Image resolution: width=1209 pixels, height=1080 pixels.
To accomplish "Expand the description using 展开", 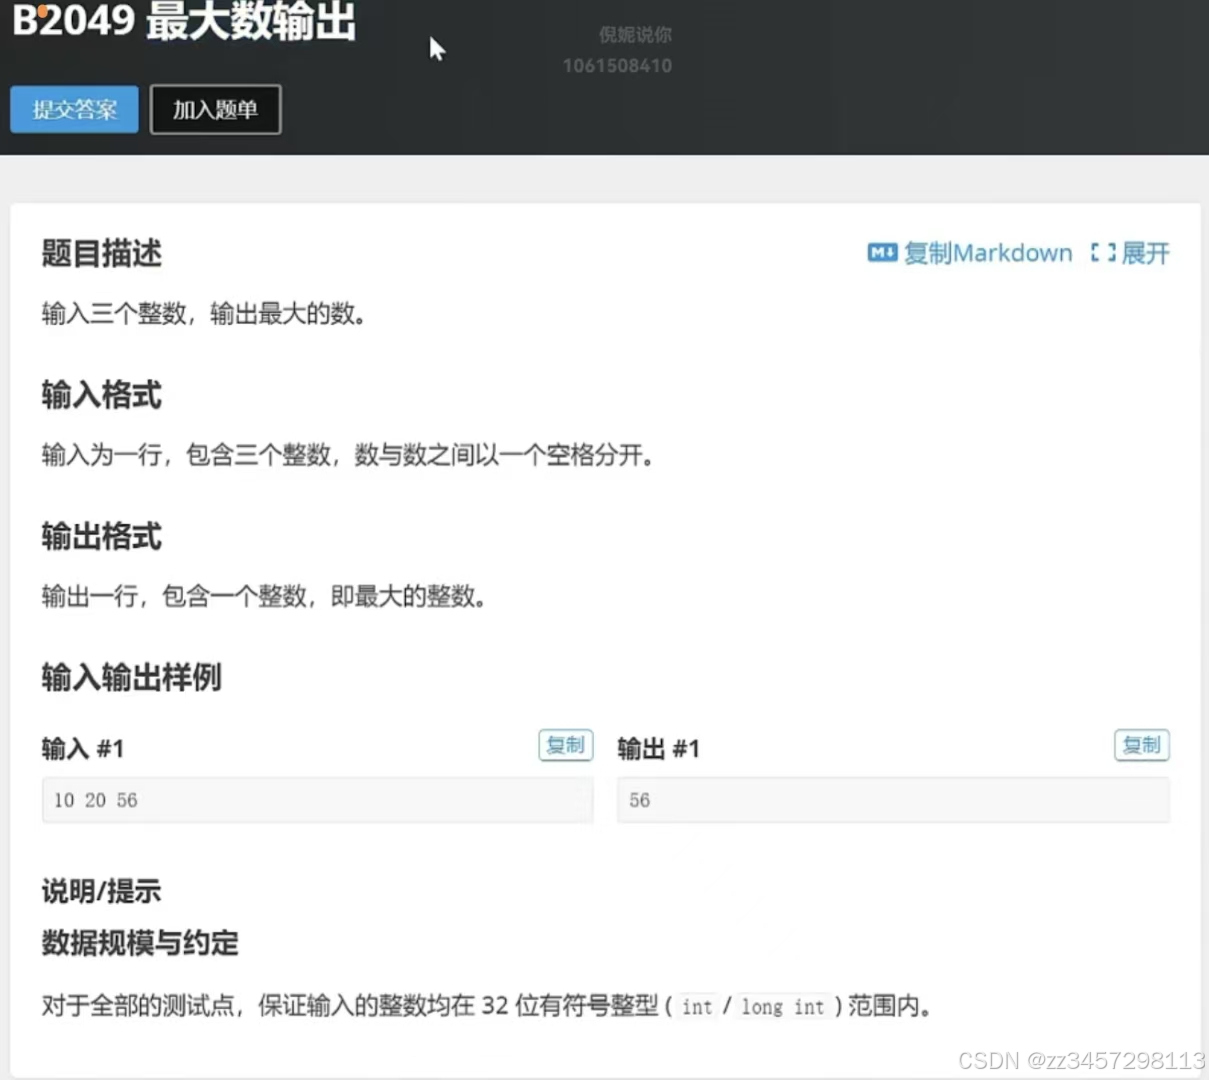I will (1148, 253).
